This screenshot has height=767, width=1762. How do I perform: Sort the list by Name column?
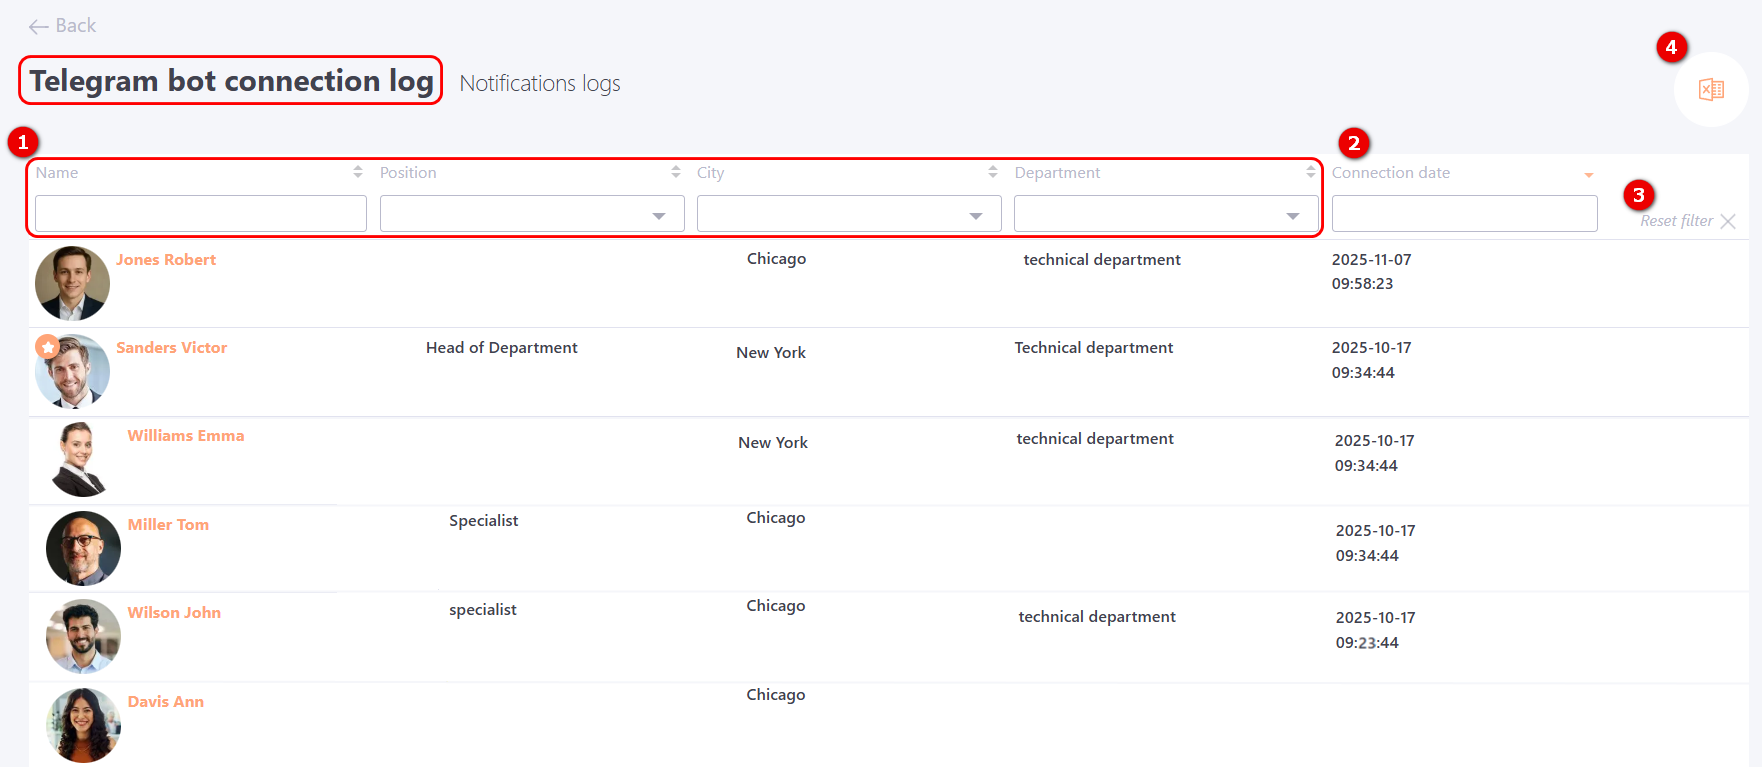point(358,172)
